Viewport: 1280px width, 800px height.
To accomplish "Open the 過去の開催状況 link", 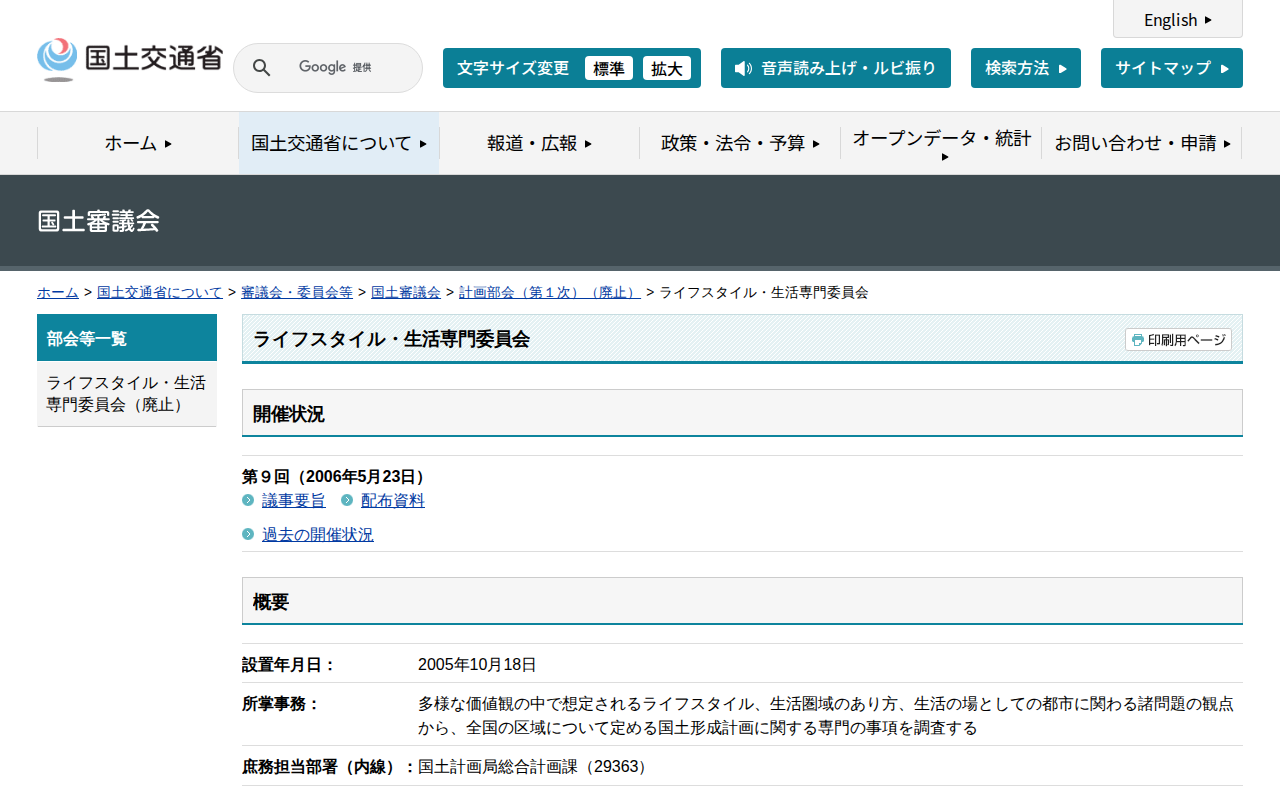I will [318, 534].
